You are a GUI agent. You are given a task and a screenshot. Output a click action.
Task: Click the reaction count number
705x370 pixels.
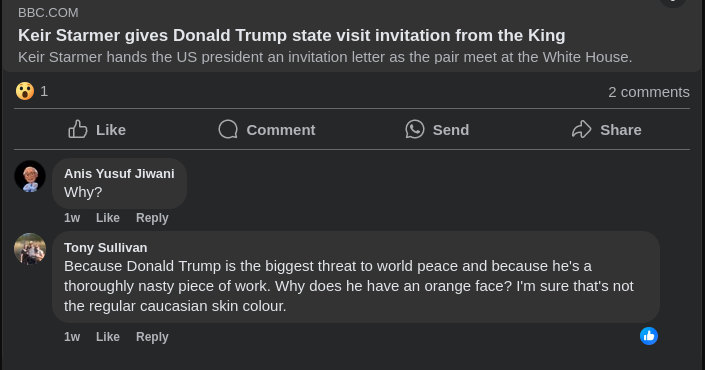coord(44,92)
